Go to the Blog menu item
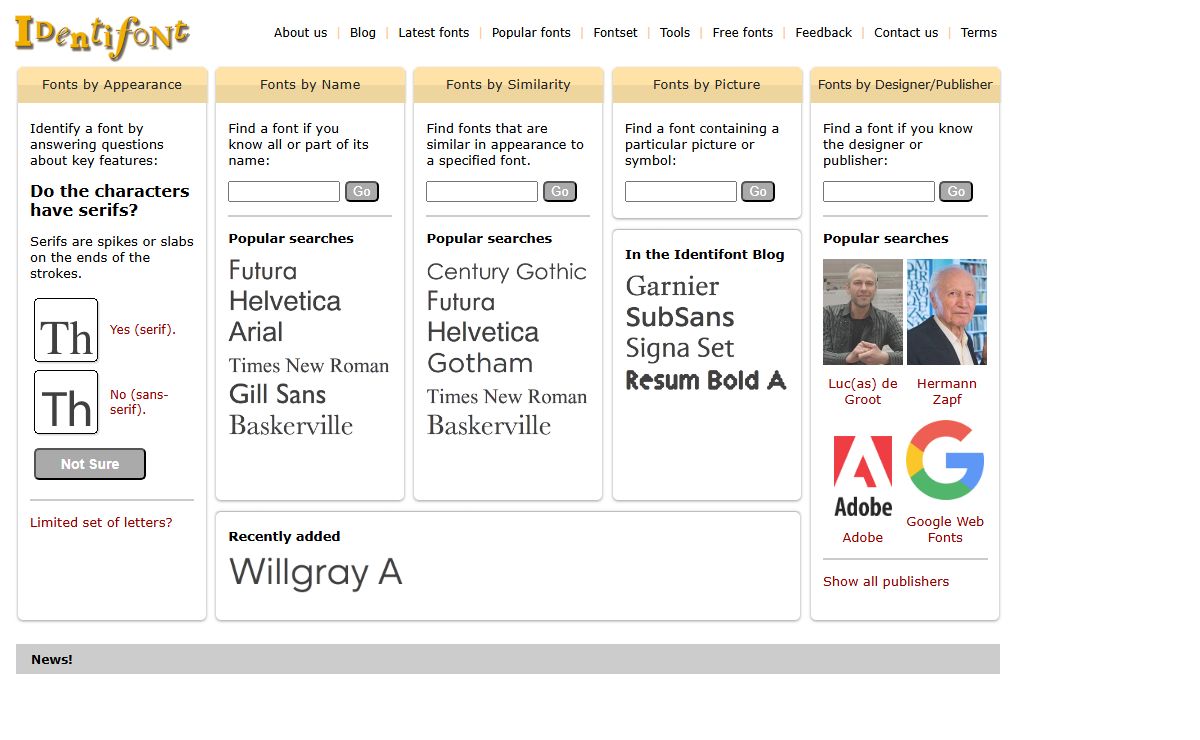Screen dimensions: 1200x740 coord(363,33)
